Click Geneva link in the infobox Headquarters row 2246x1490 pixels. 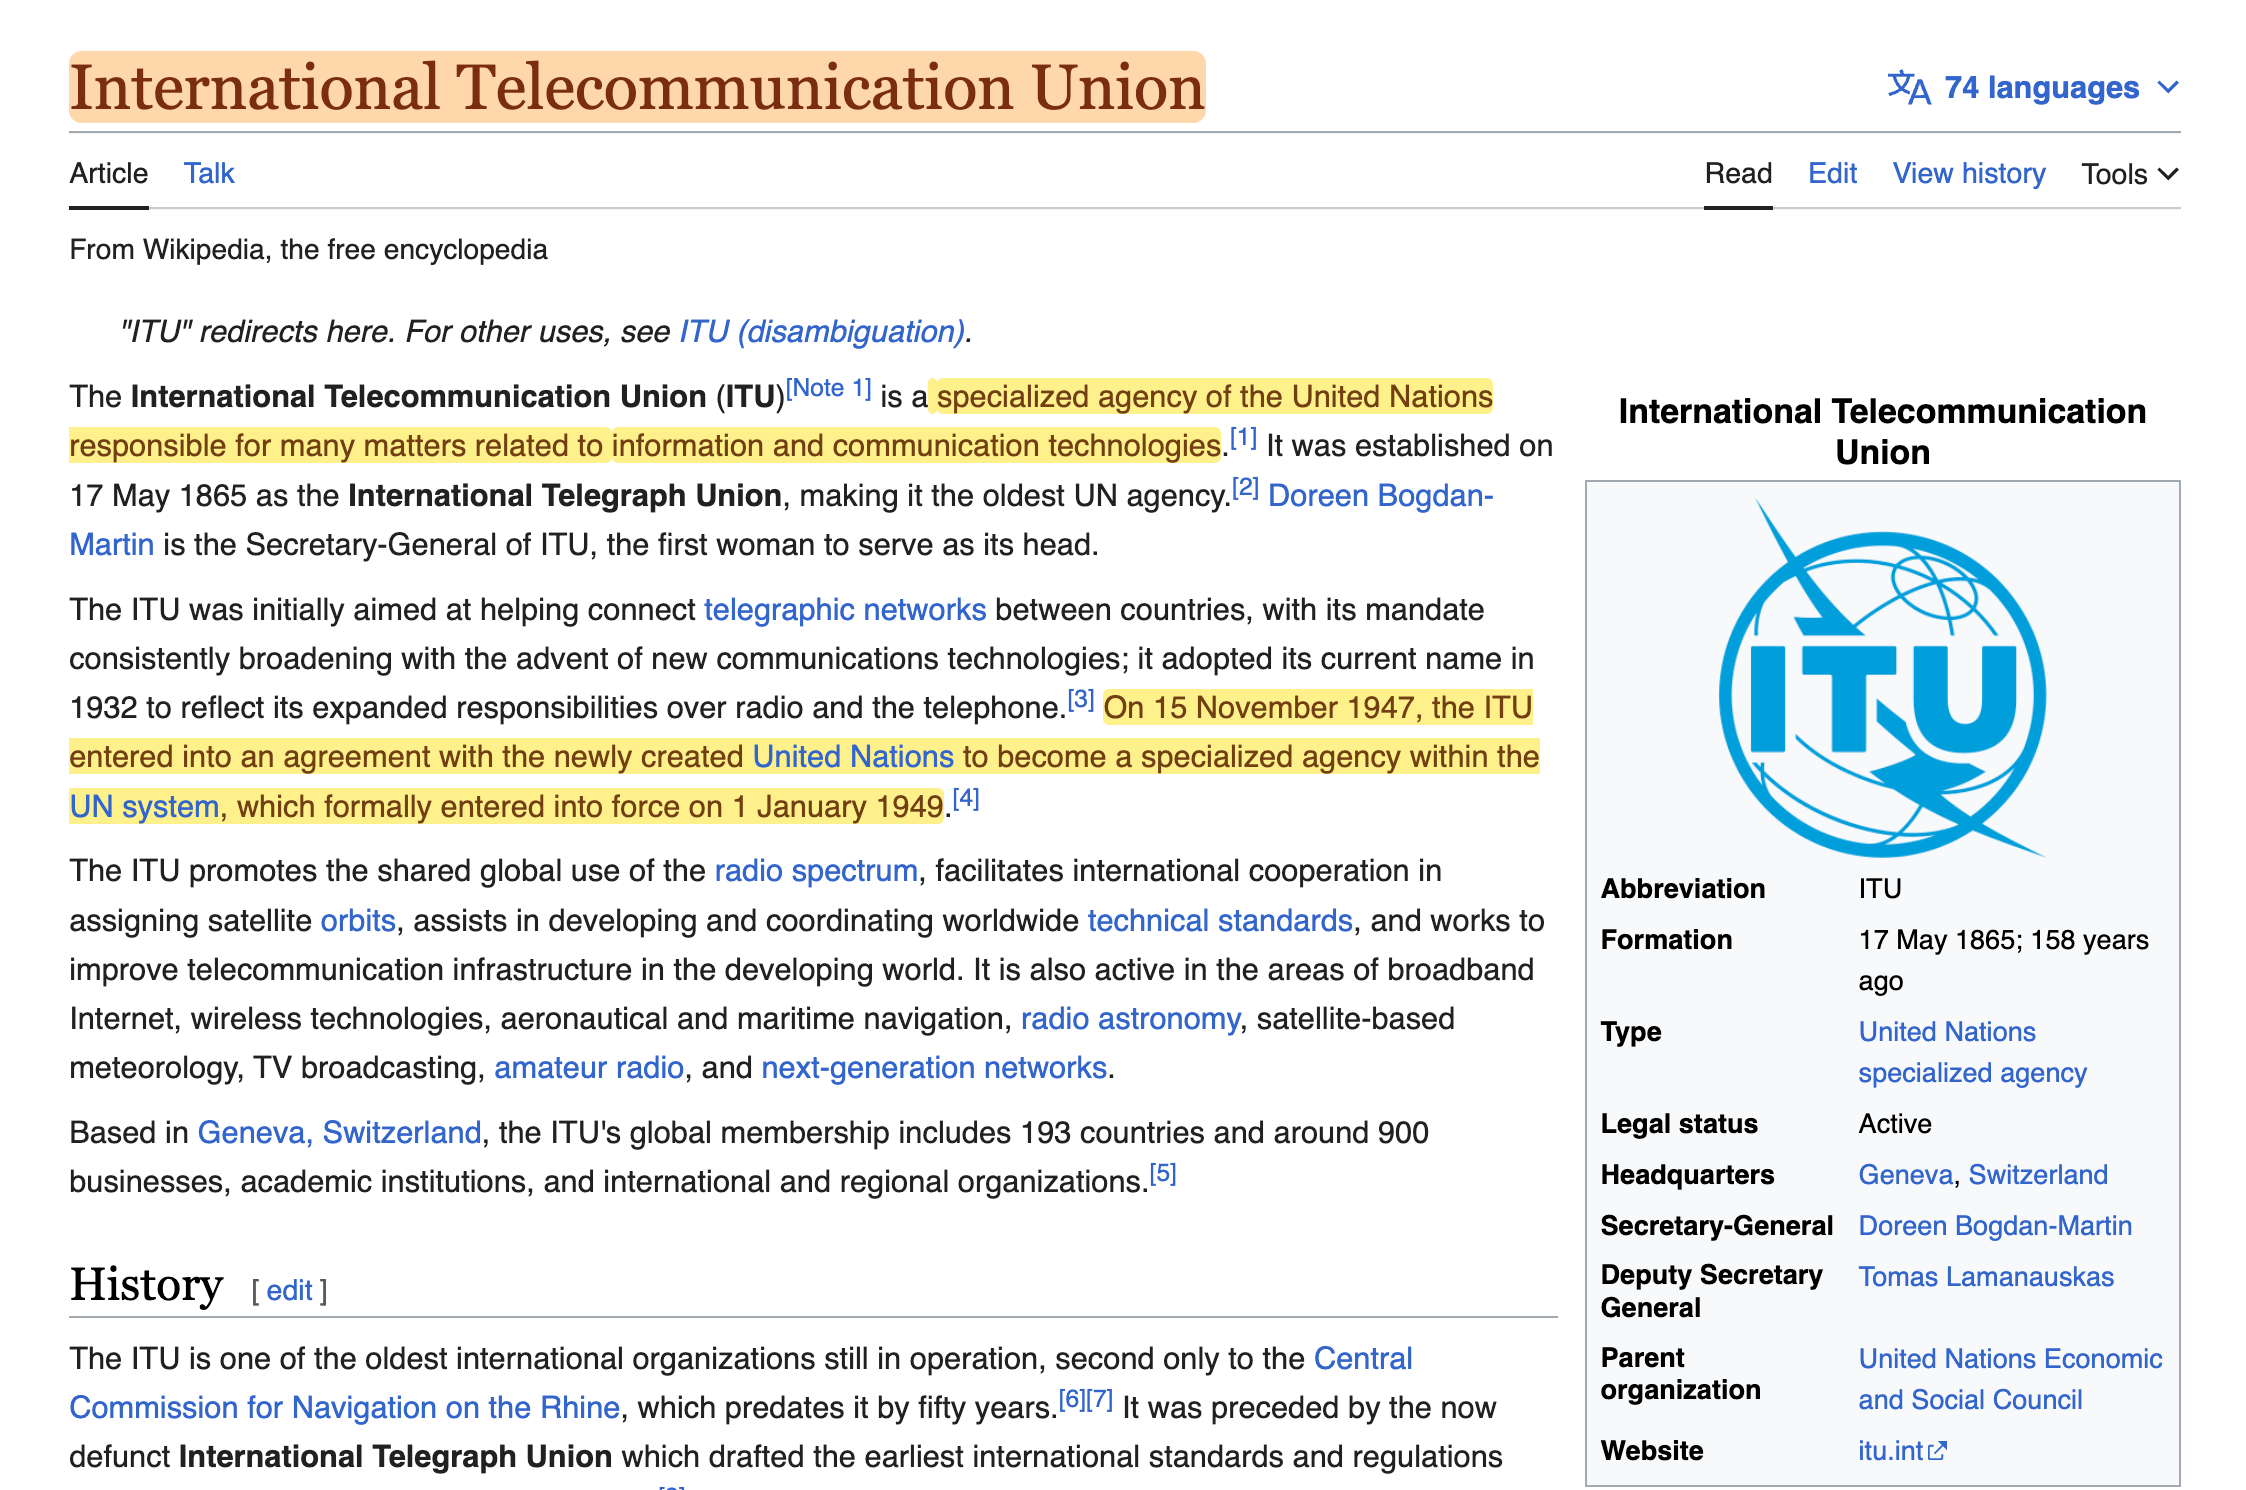point(1905,1174)
